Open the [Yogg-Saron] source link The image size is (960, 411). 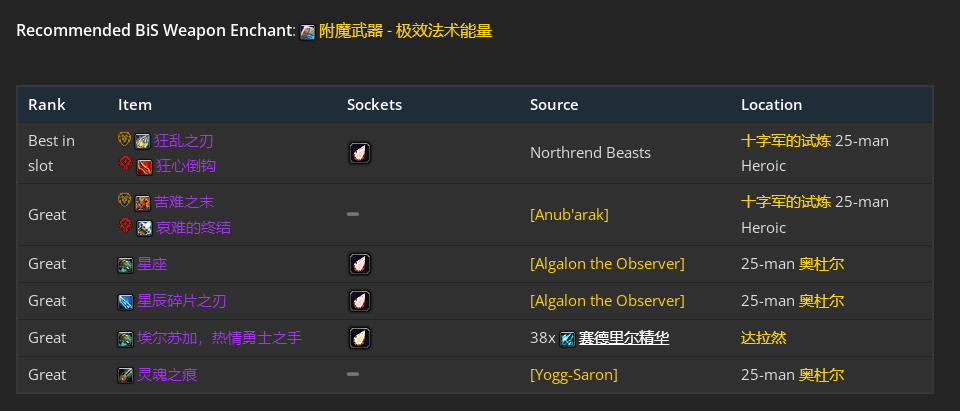coord(573,375)
